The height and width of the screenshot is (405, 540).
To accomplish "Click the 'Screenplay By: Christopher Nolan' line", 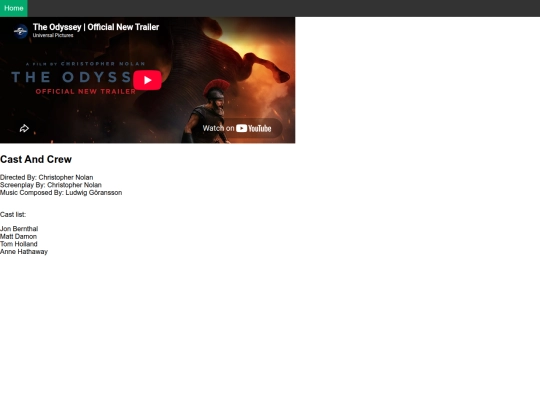I will pos(51,185).
